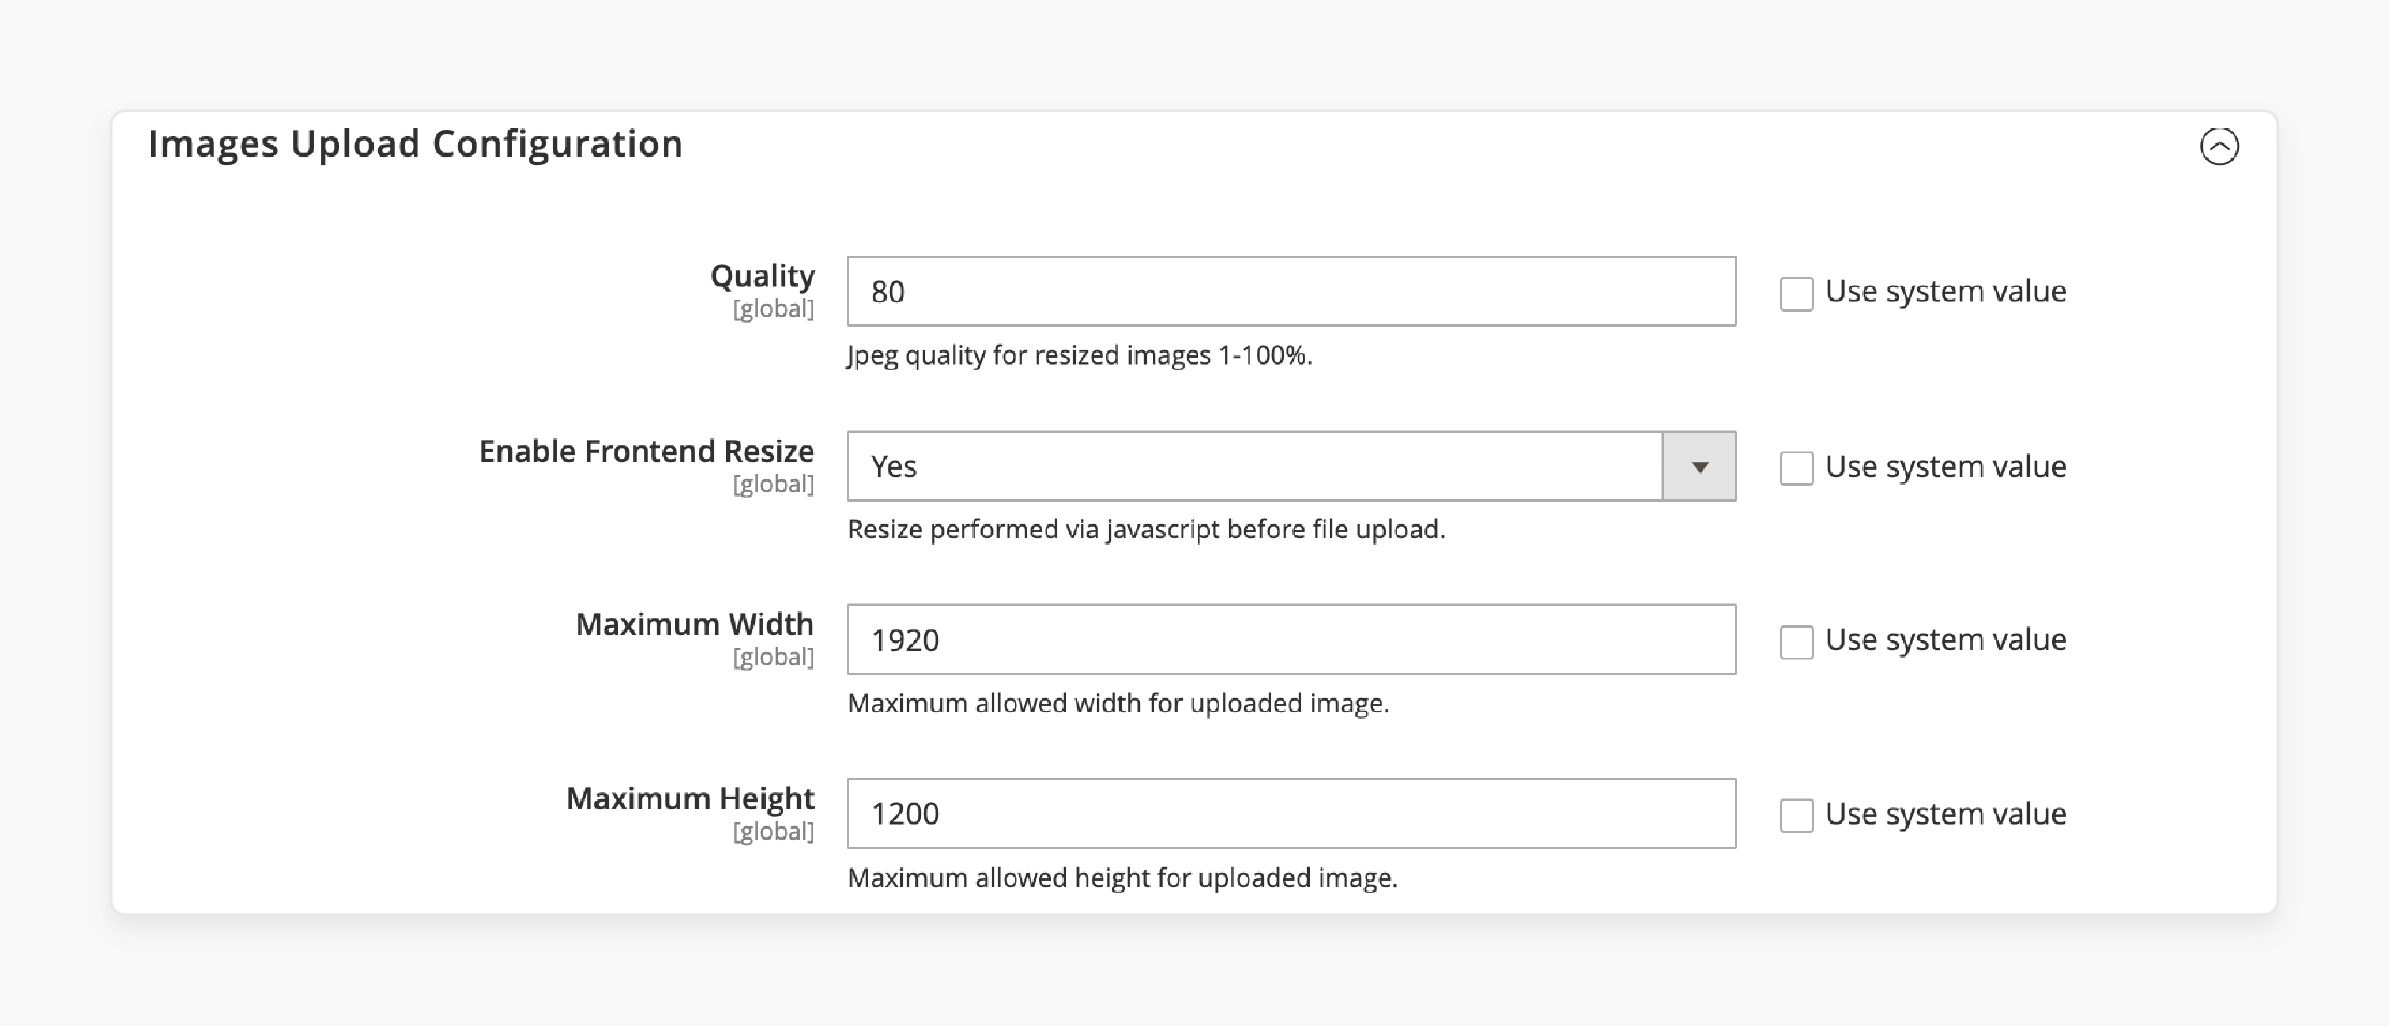Click 'Resize performed via javascript before file upload.' note
This screenshot has width=2389, height=1026.
tap(1146, 529)
